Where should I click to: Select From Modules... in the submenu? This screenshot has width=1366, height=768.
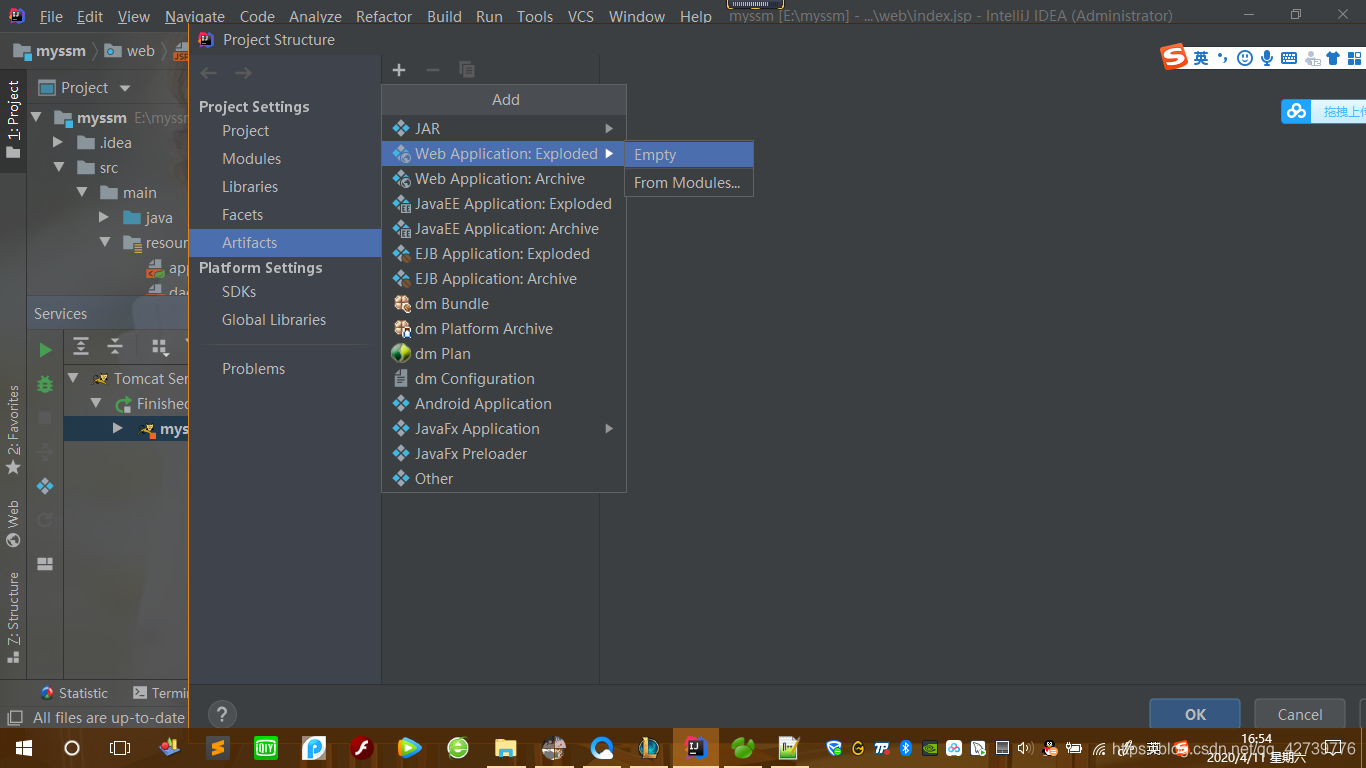pyautogui.click(x=689, y=183)
